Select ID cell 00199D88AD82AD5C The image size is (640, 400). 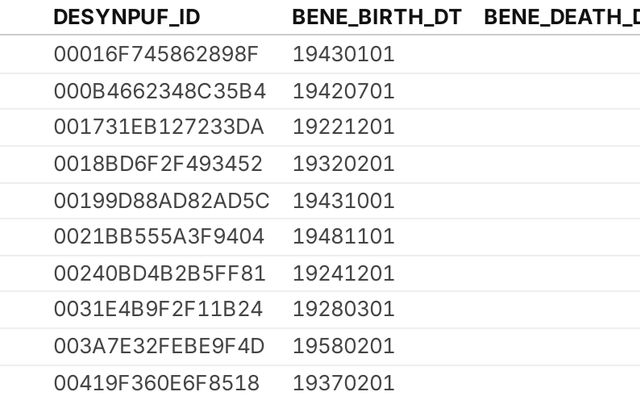(x=161, y=200)
